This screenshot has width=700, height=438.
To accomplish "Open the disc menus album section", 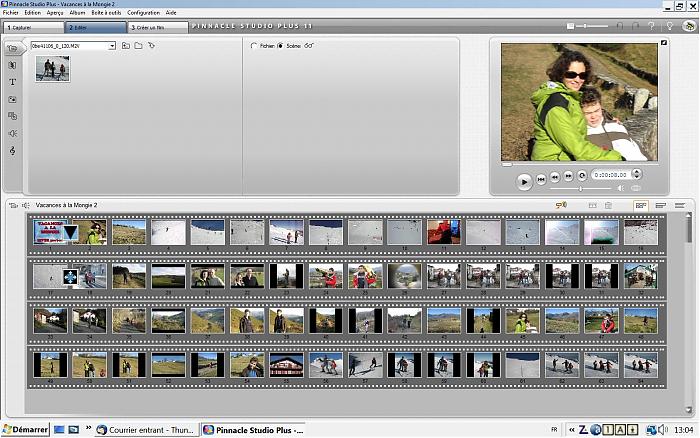I will point(12,116).
